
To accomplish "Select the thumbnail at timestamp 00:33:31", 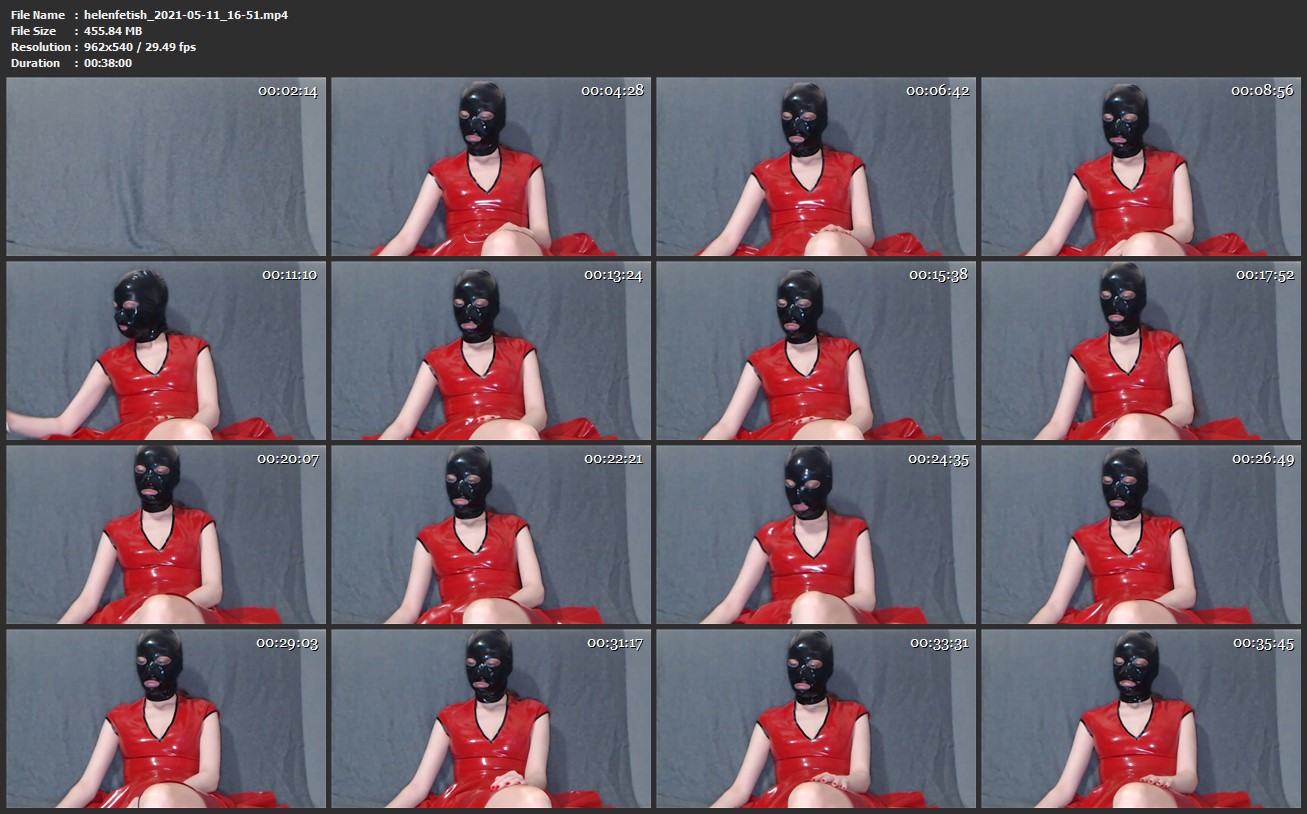I will pos(816,719).
